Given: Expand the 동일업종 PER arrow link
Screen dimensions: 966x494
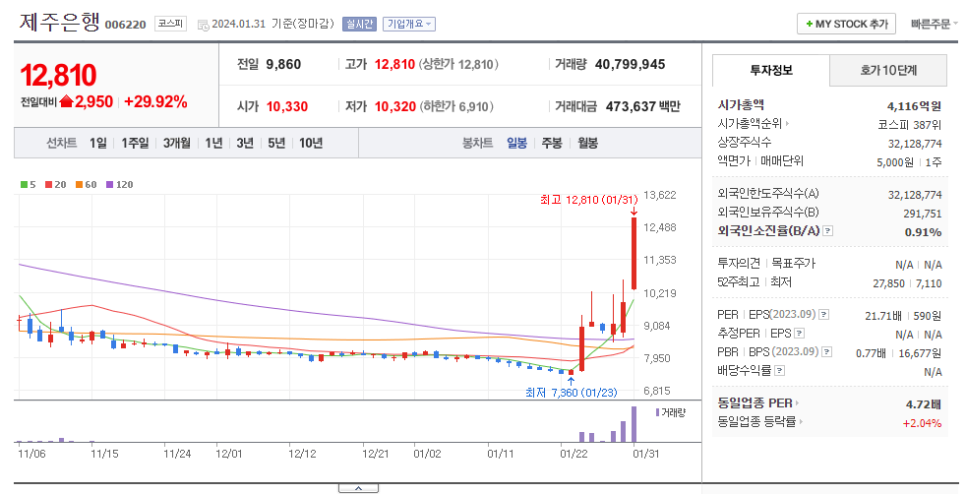Looking at the screenshot, I should 797,403.
